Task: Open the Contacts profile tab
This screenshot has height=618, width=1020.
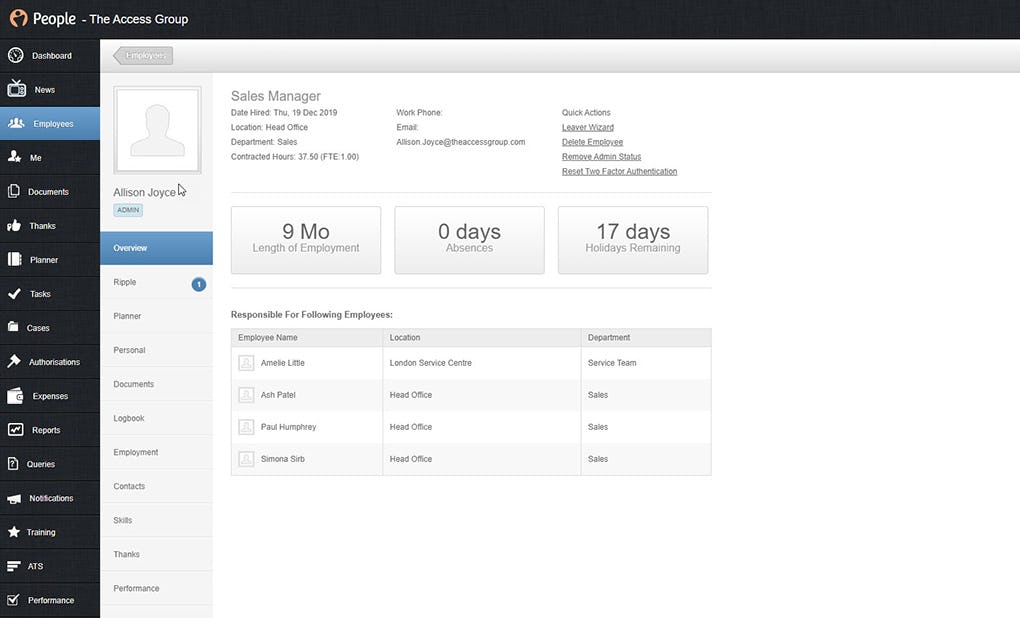Action: click(156, 487)
